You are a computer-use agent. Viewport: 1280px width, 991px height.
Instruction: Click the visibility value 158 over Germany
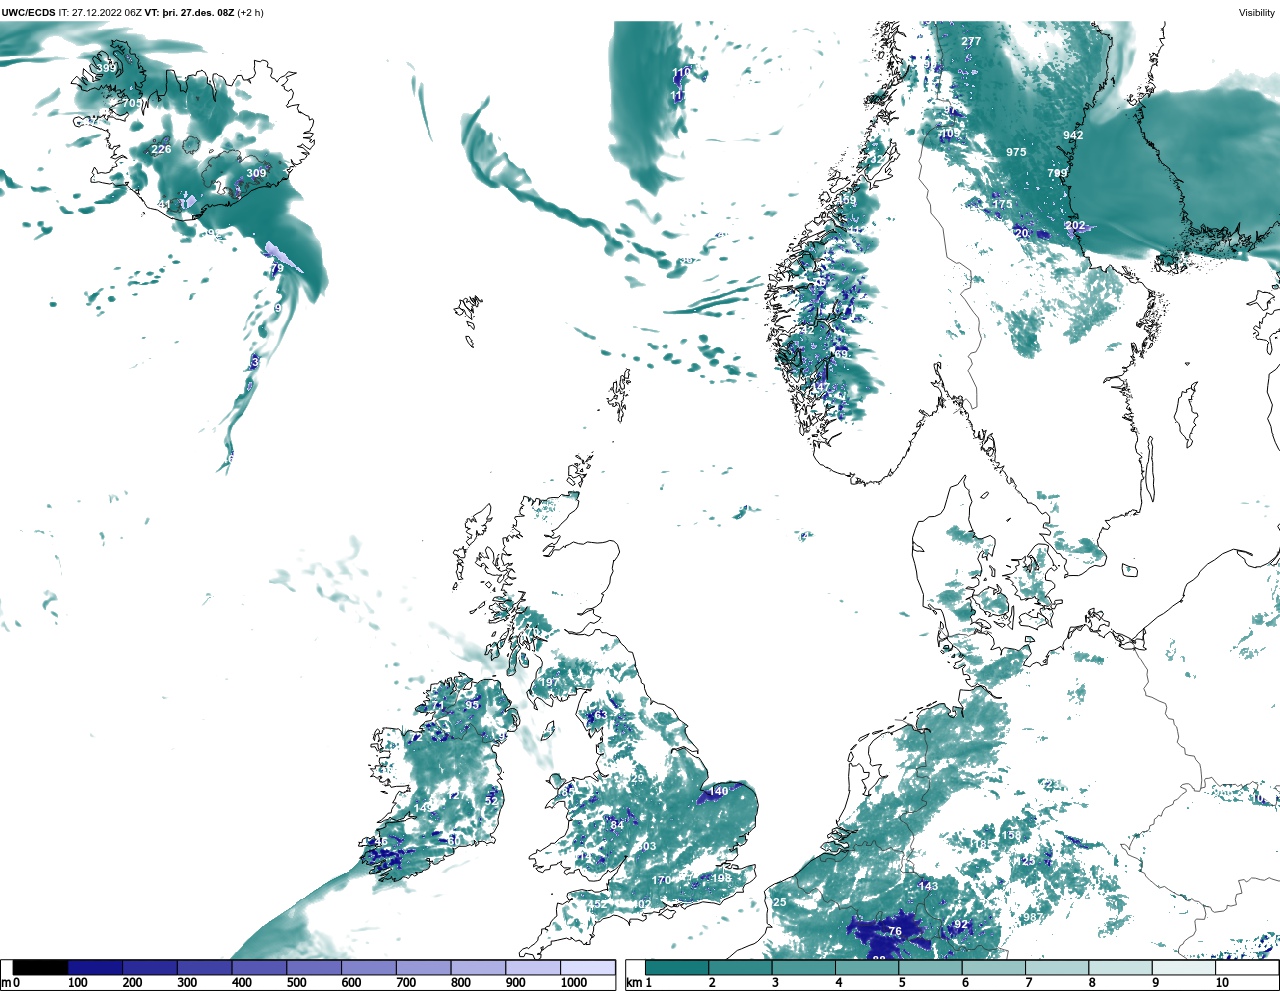coord(1012,835)
